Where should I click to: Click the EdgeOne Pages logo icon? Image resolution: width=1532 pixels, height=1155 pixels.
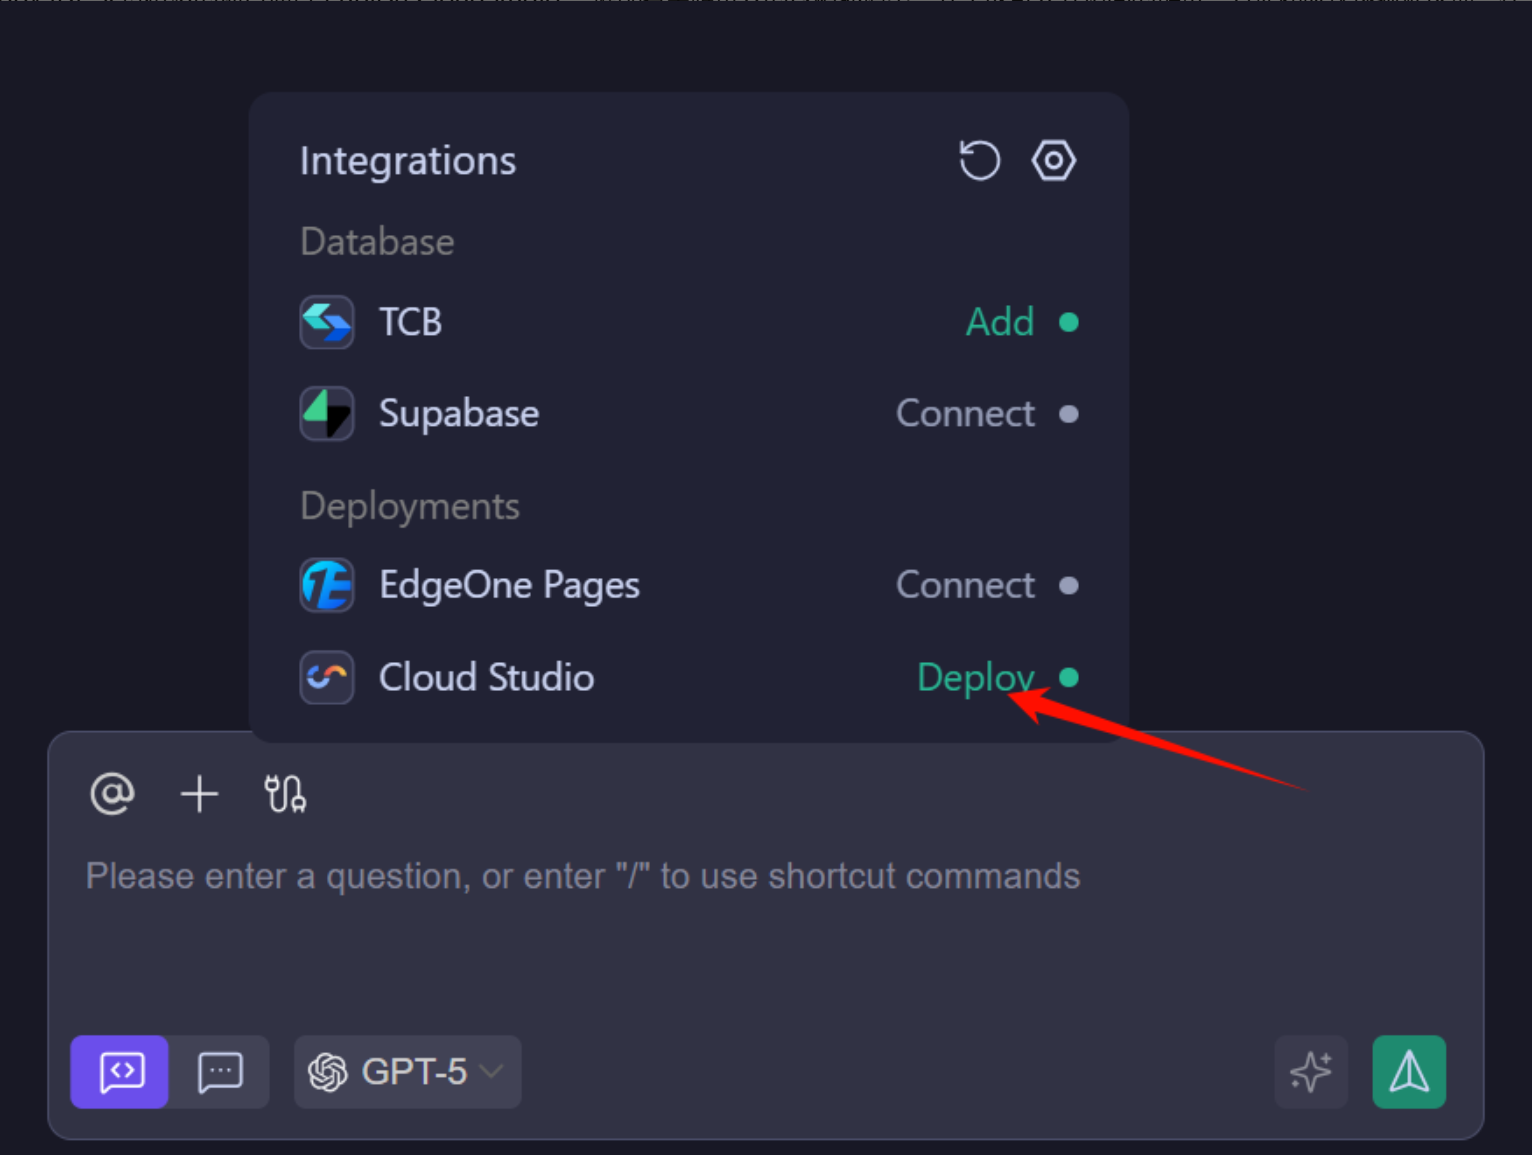326,585
